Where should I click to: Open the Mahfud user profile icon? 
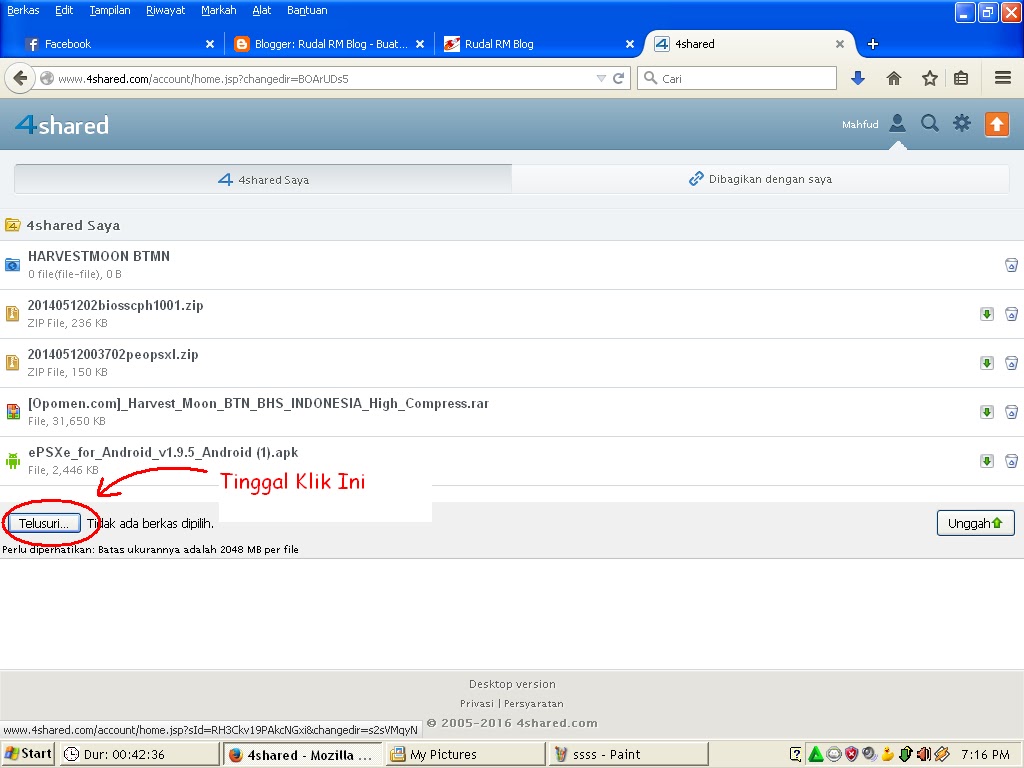coord(897,123)
